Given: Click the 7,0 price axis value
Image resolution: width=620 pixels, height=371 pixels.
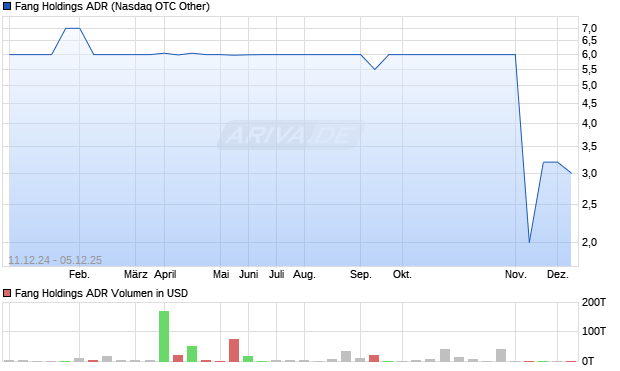Looking at the screenshot, I should click(589, 28).
